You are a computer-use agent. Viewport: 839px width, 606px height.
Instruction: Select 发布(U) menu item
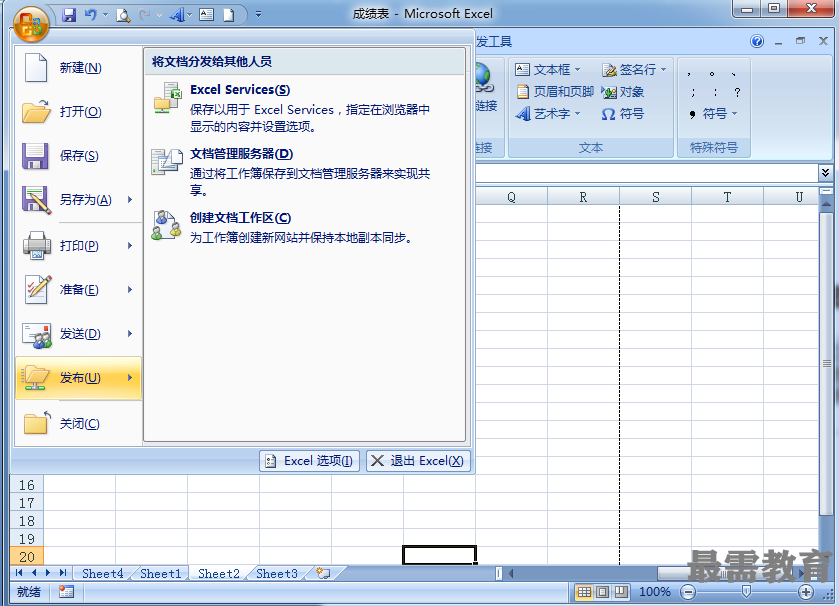(79, 378)
